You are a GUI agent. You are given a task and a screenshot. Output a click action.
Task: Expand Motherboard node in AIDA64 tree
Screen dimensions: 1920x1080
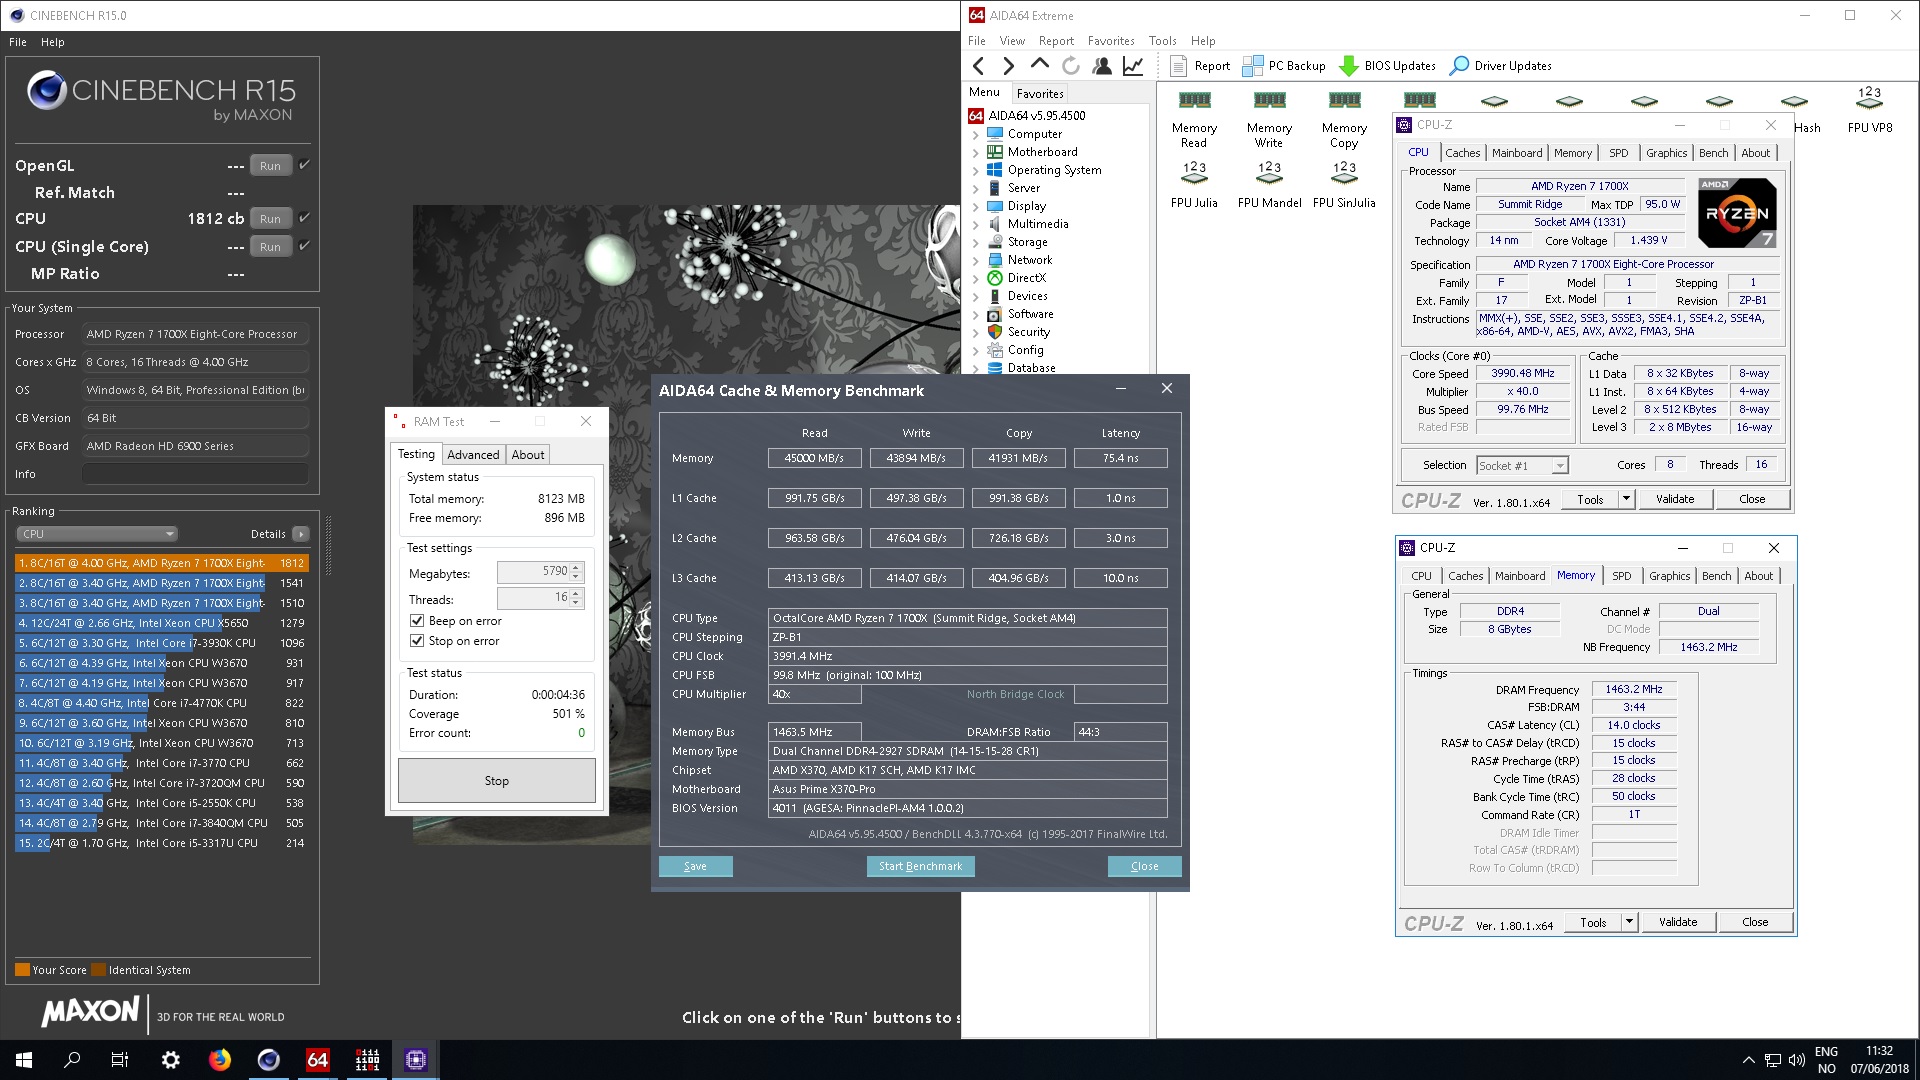pos(976,152)
